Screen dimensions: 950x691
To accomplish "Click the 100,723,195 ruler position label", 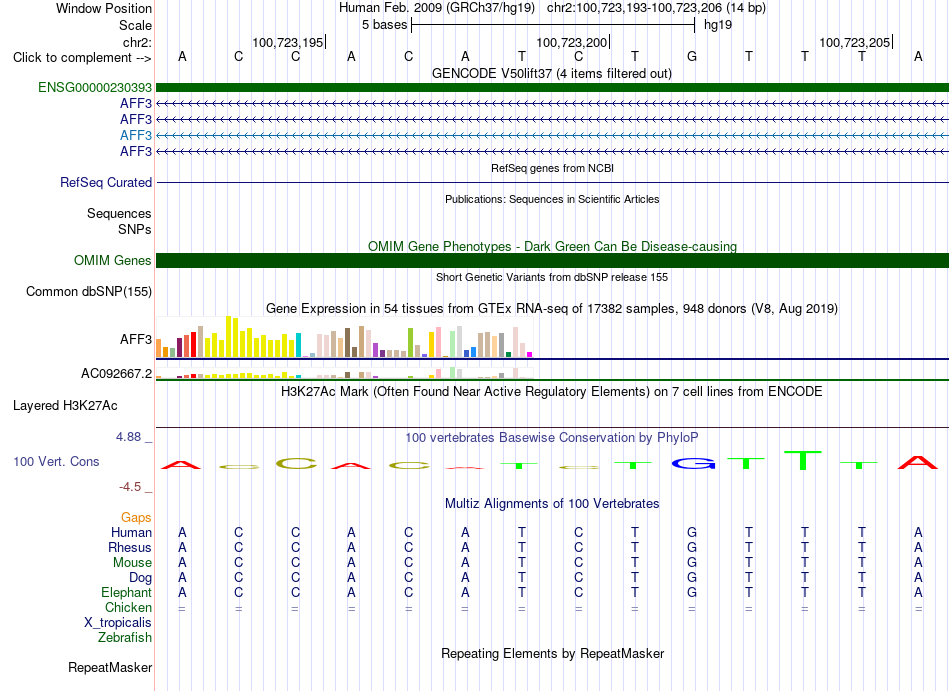I will [x=288, y=42].
